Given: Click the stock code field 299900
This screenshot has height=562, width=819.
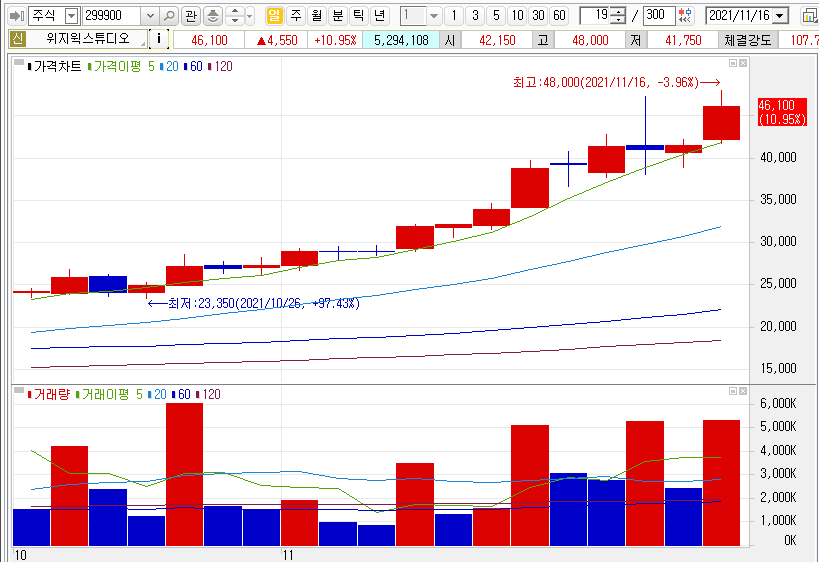Looking at the screenshot, I should tap(111, 16).
